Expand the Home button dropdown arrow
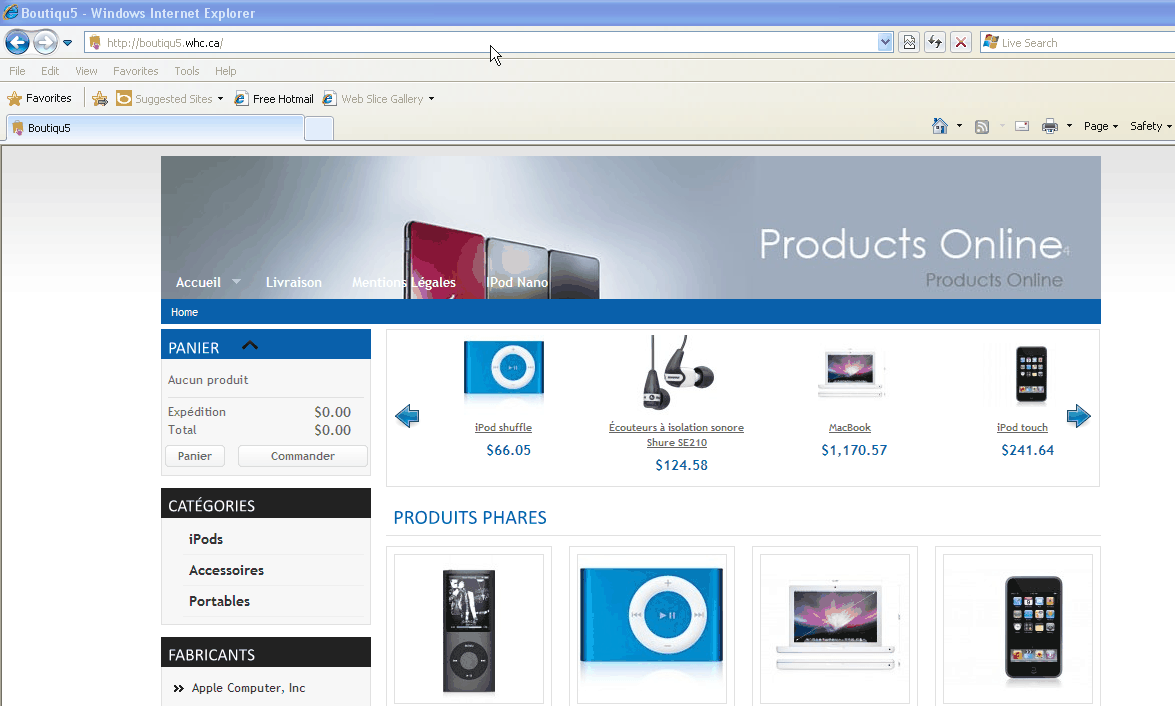This screenshot has height=706, width=1175. point(959,126)
